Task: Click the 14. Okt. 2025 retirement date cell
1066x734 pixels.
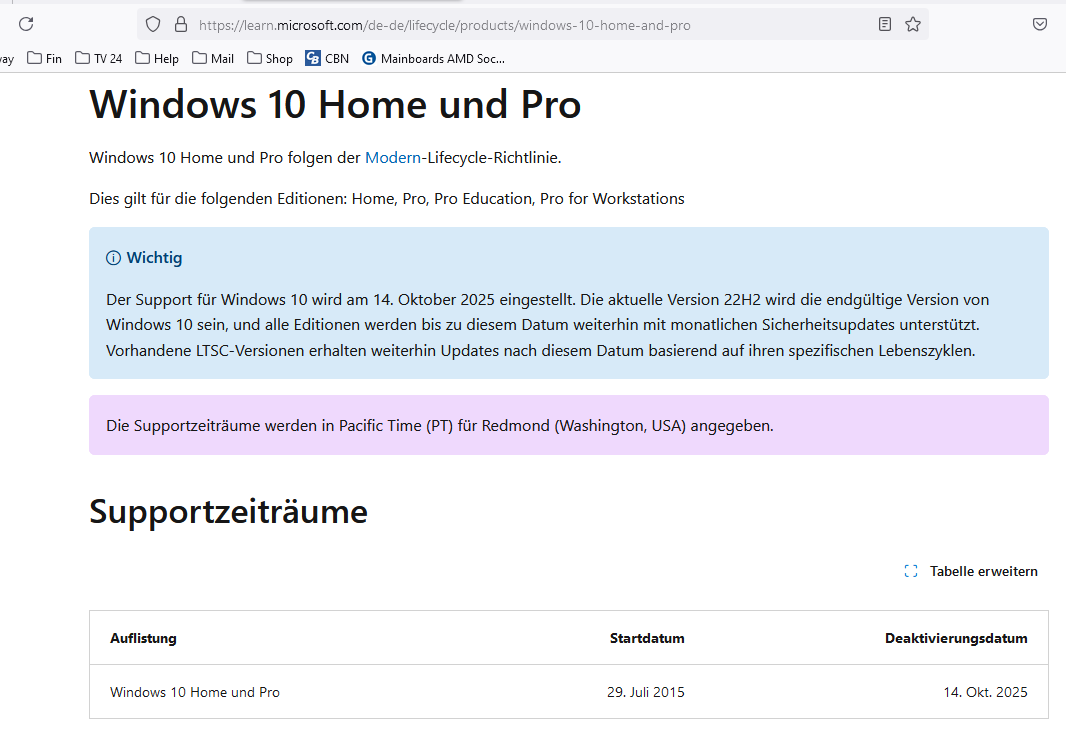Action: (986, 692)
